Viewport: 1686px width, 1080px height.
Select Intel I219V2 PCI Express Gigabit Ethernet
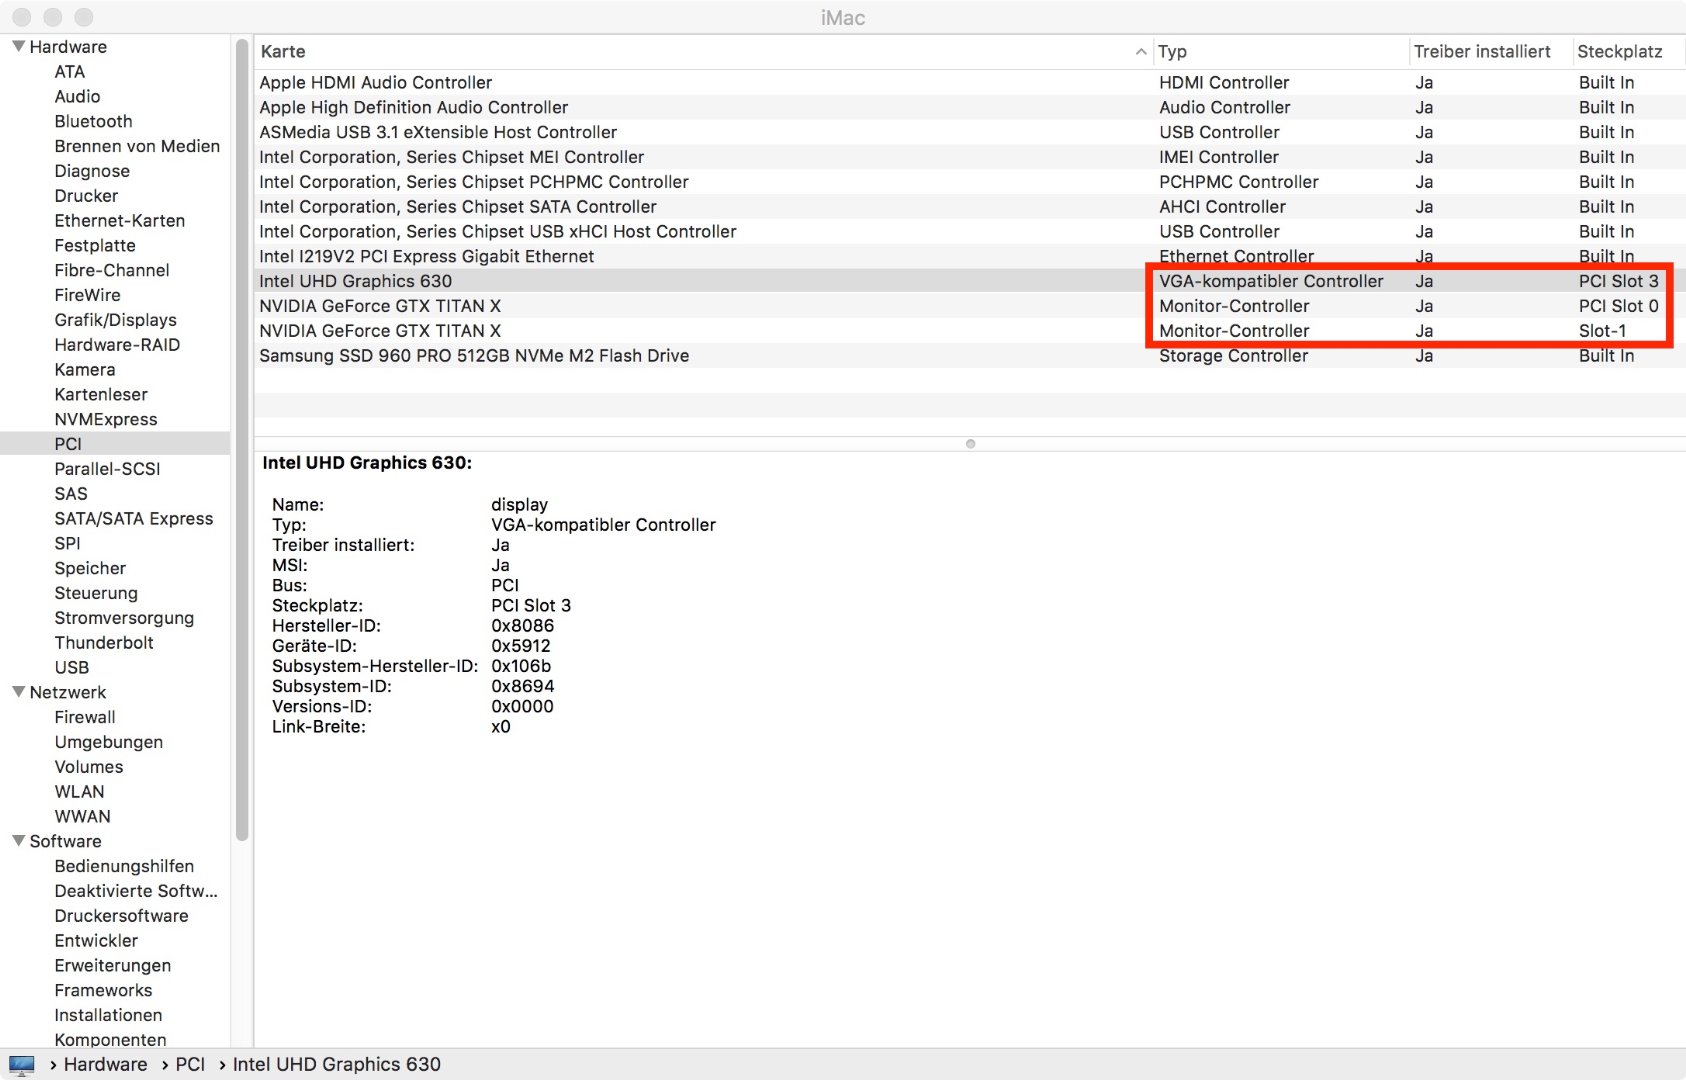coord(969,256)
